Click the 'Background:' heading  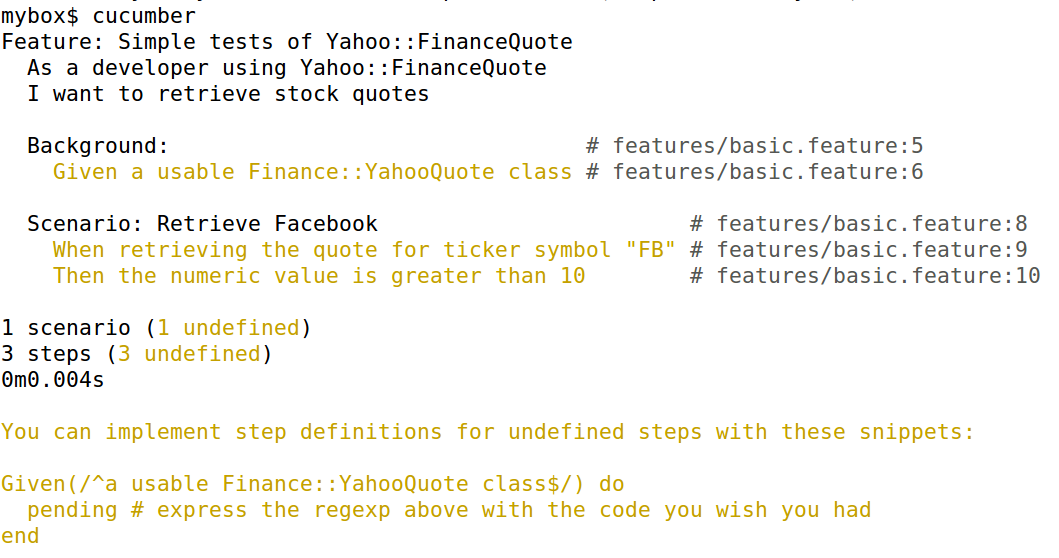click(x=98, y=146)
